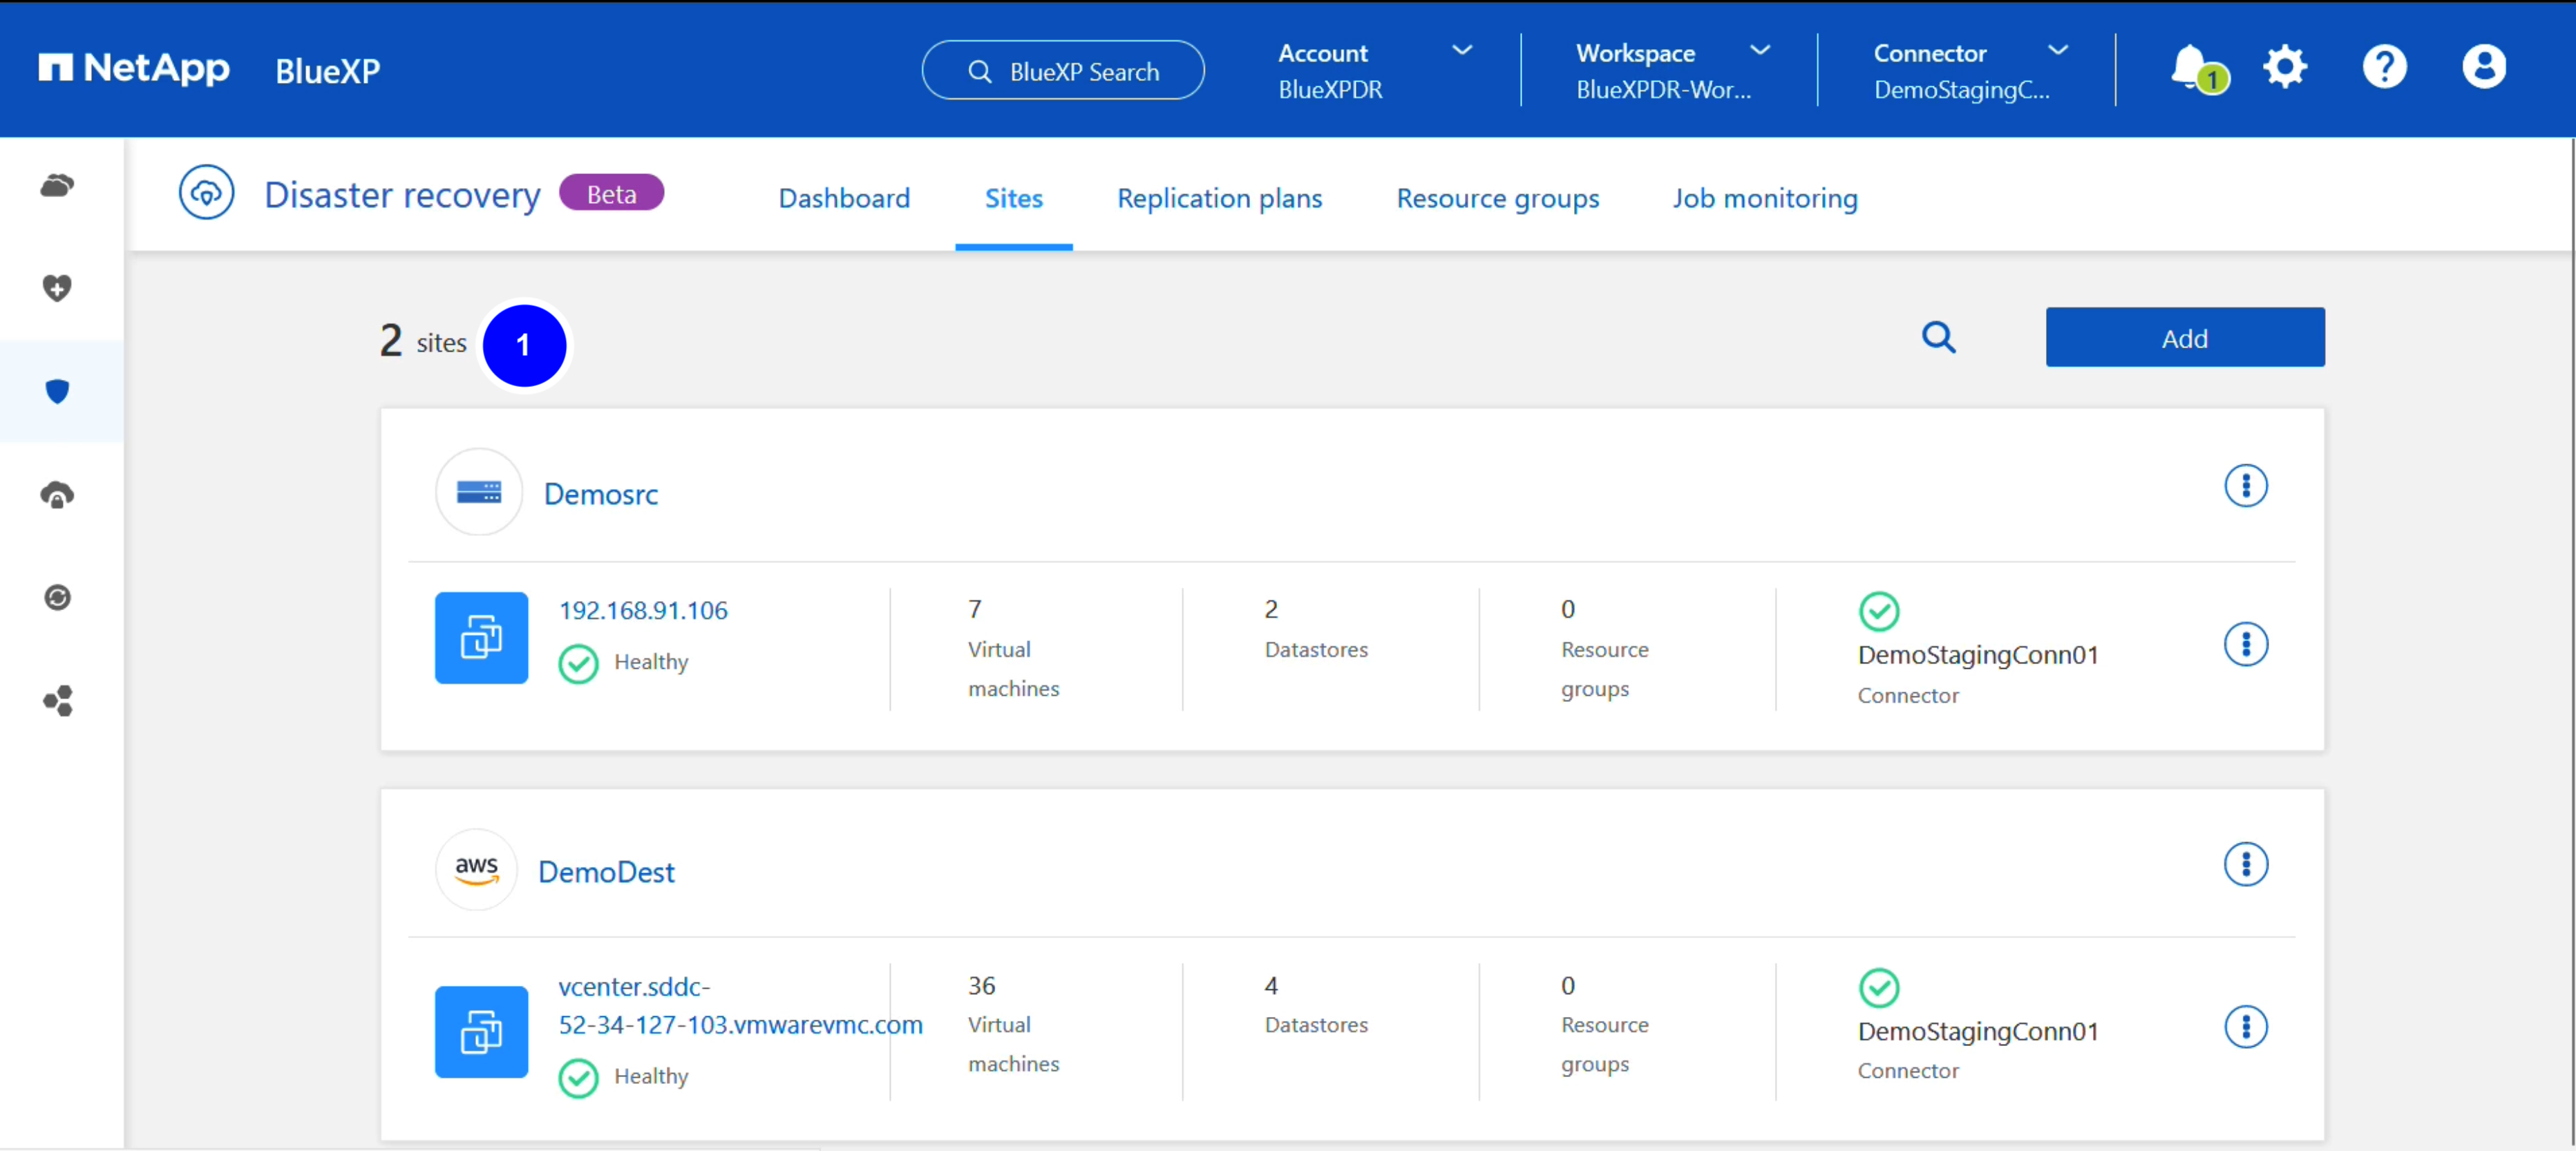Open the user profile icon

(2483, 68)
